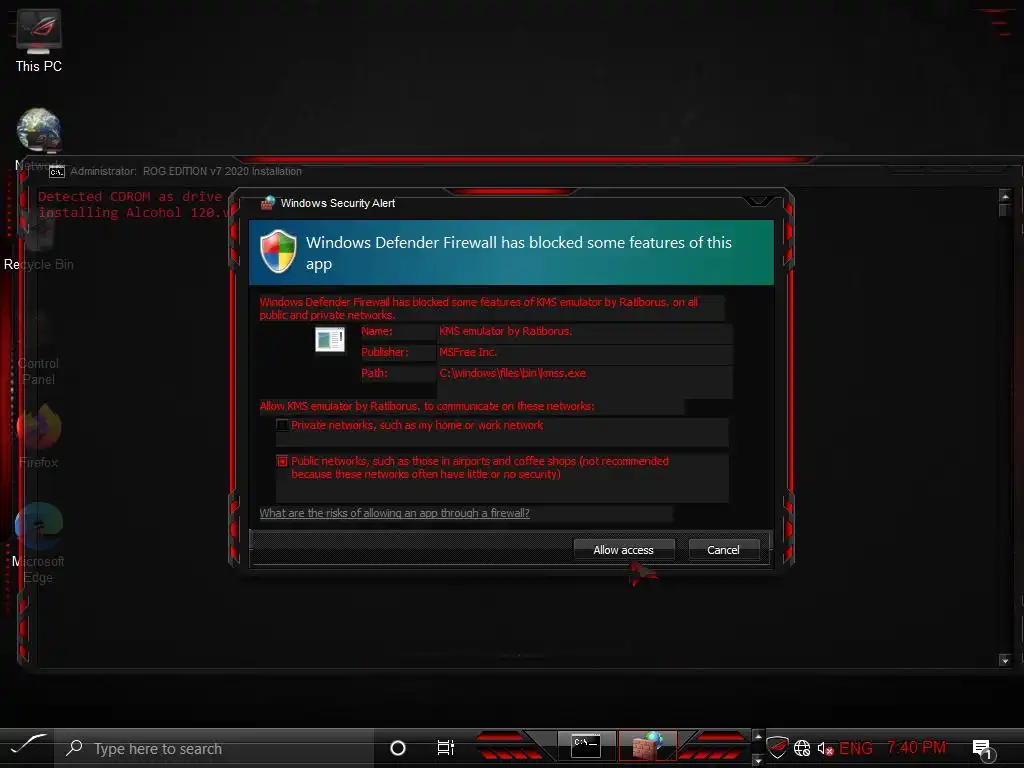Click the console window title bar icon
The height and width of the screenshot is (768, 1024).
click(x=57, y=172)
